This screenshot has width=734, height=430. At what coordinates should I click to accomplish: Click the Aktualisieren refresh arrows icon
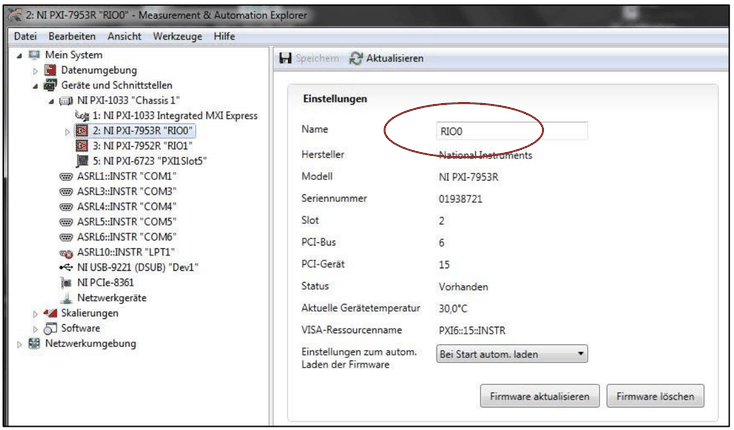[x=356, y=58]
